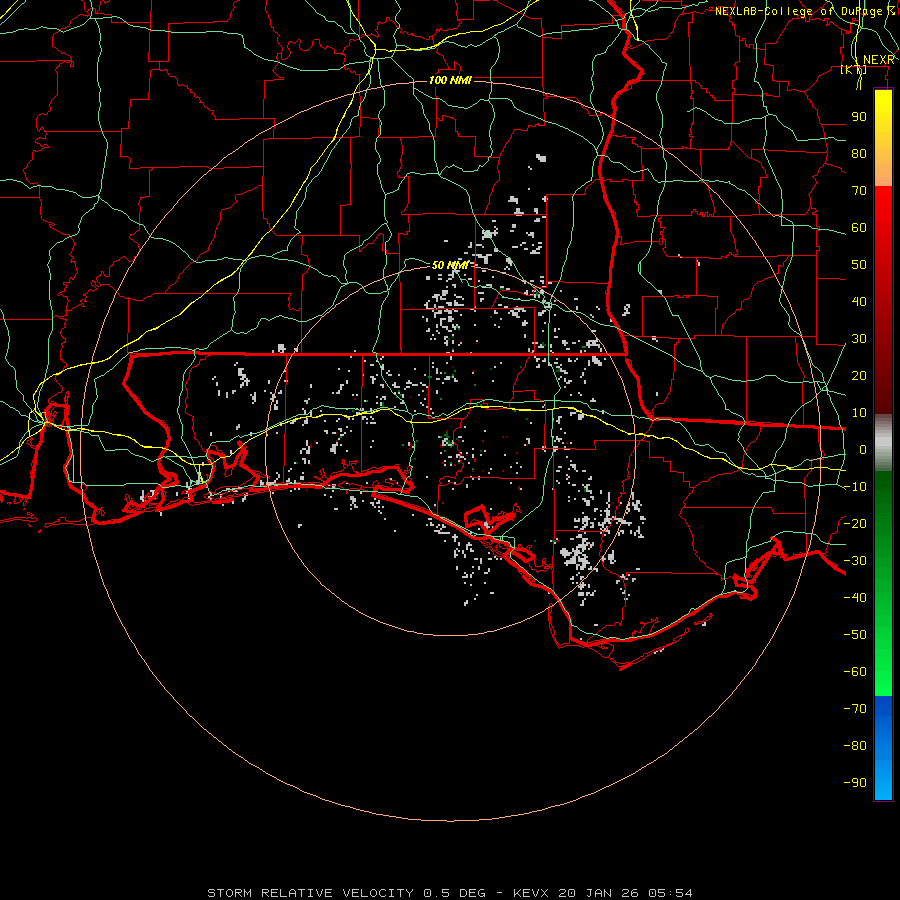This screenshot has height=900, width=900.
Task: Click the "05:54" timestamp in footer
Action: pyautogui.click(x=670, y=893)
